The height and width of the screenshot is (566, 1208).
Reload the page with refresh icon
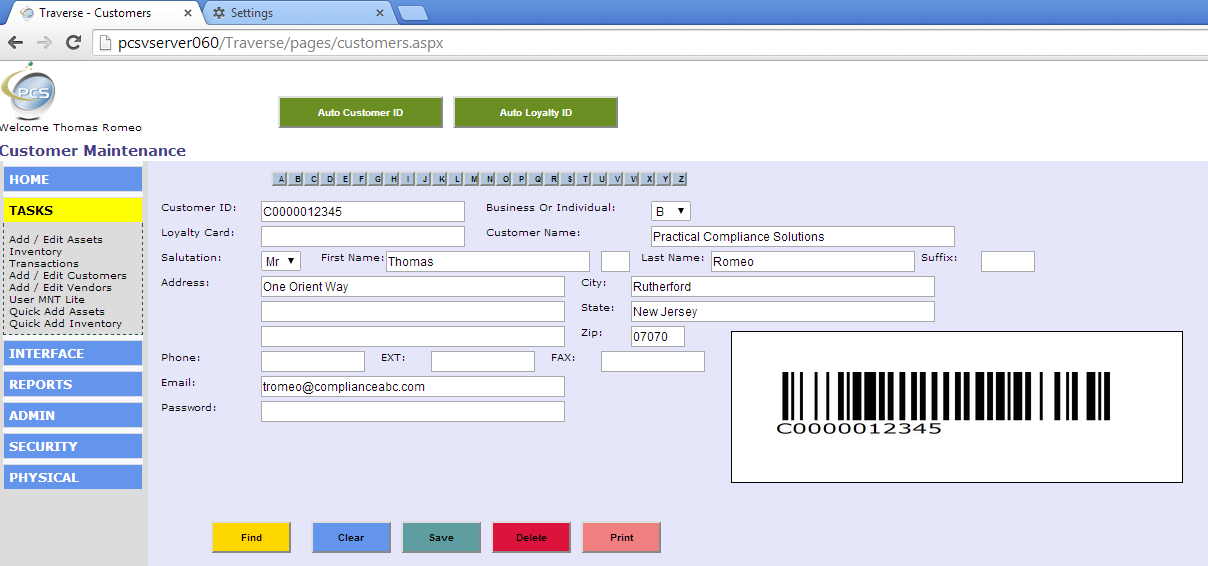click(73, 43)
